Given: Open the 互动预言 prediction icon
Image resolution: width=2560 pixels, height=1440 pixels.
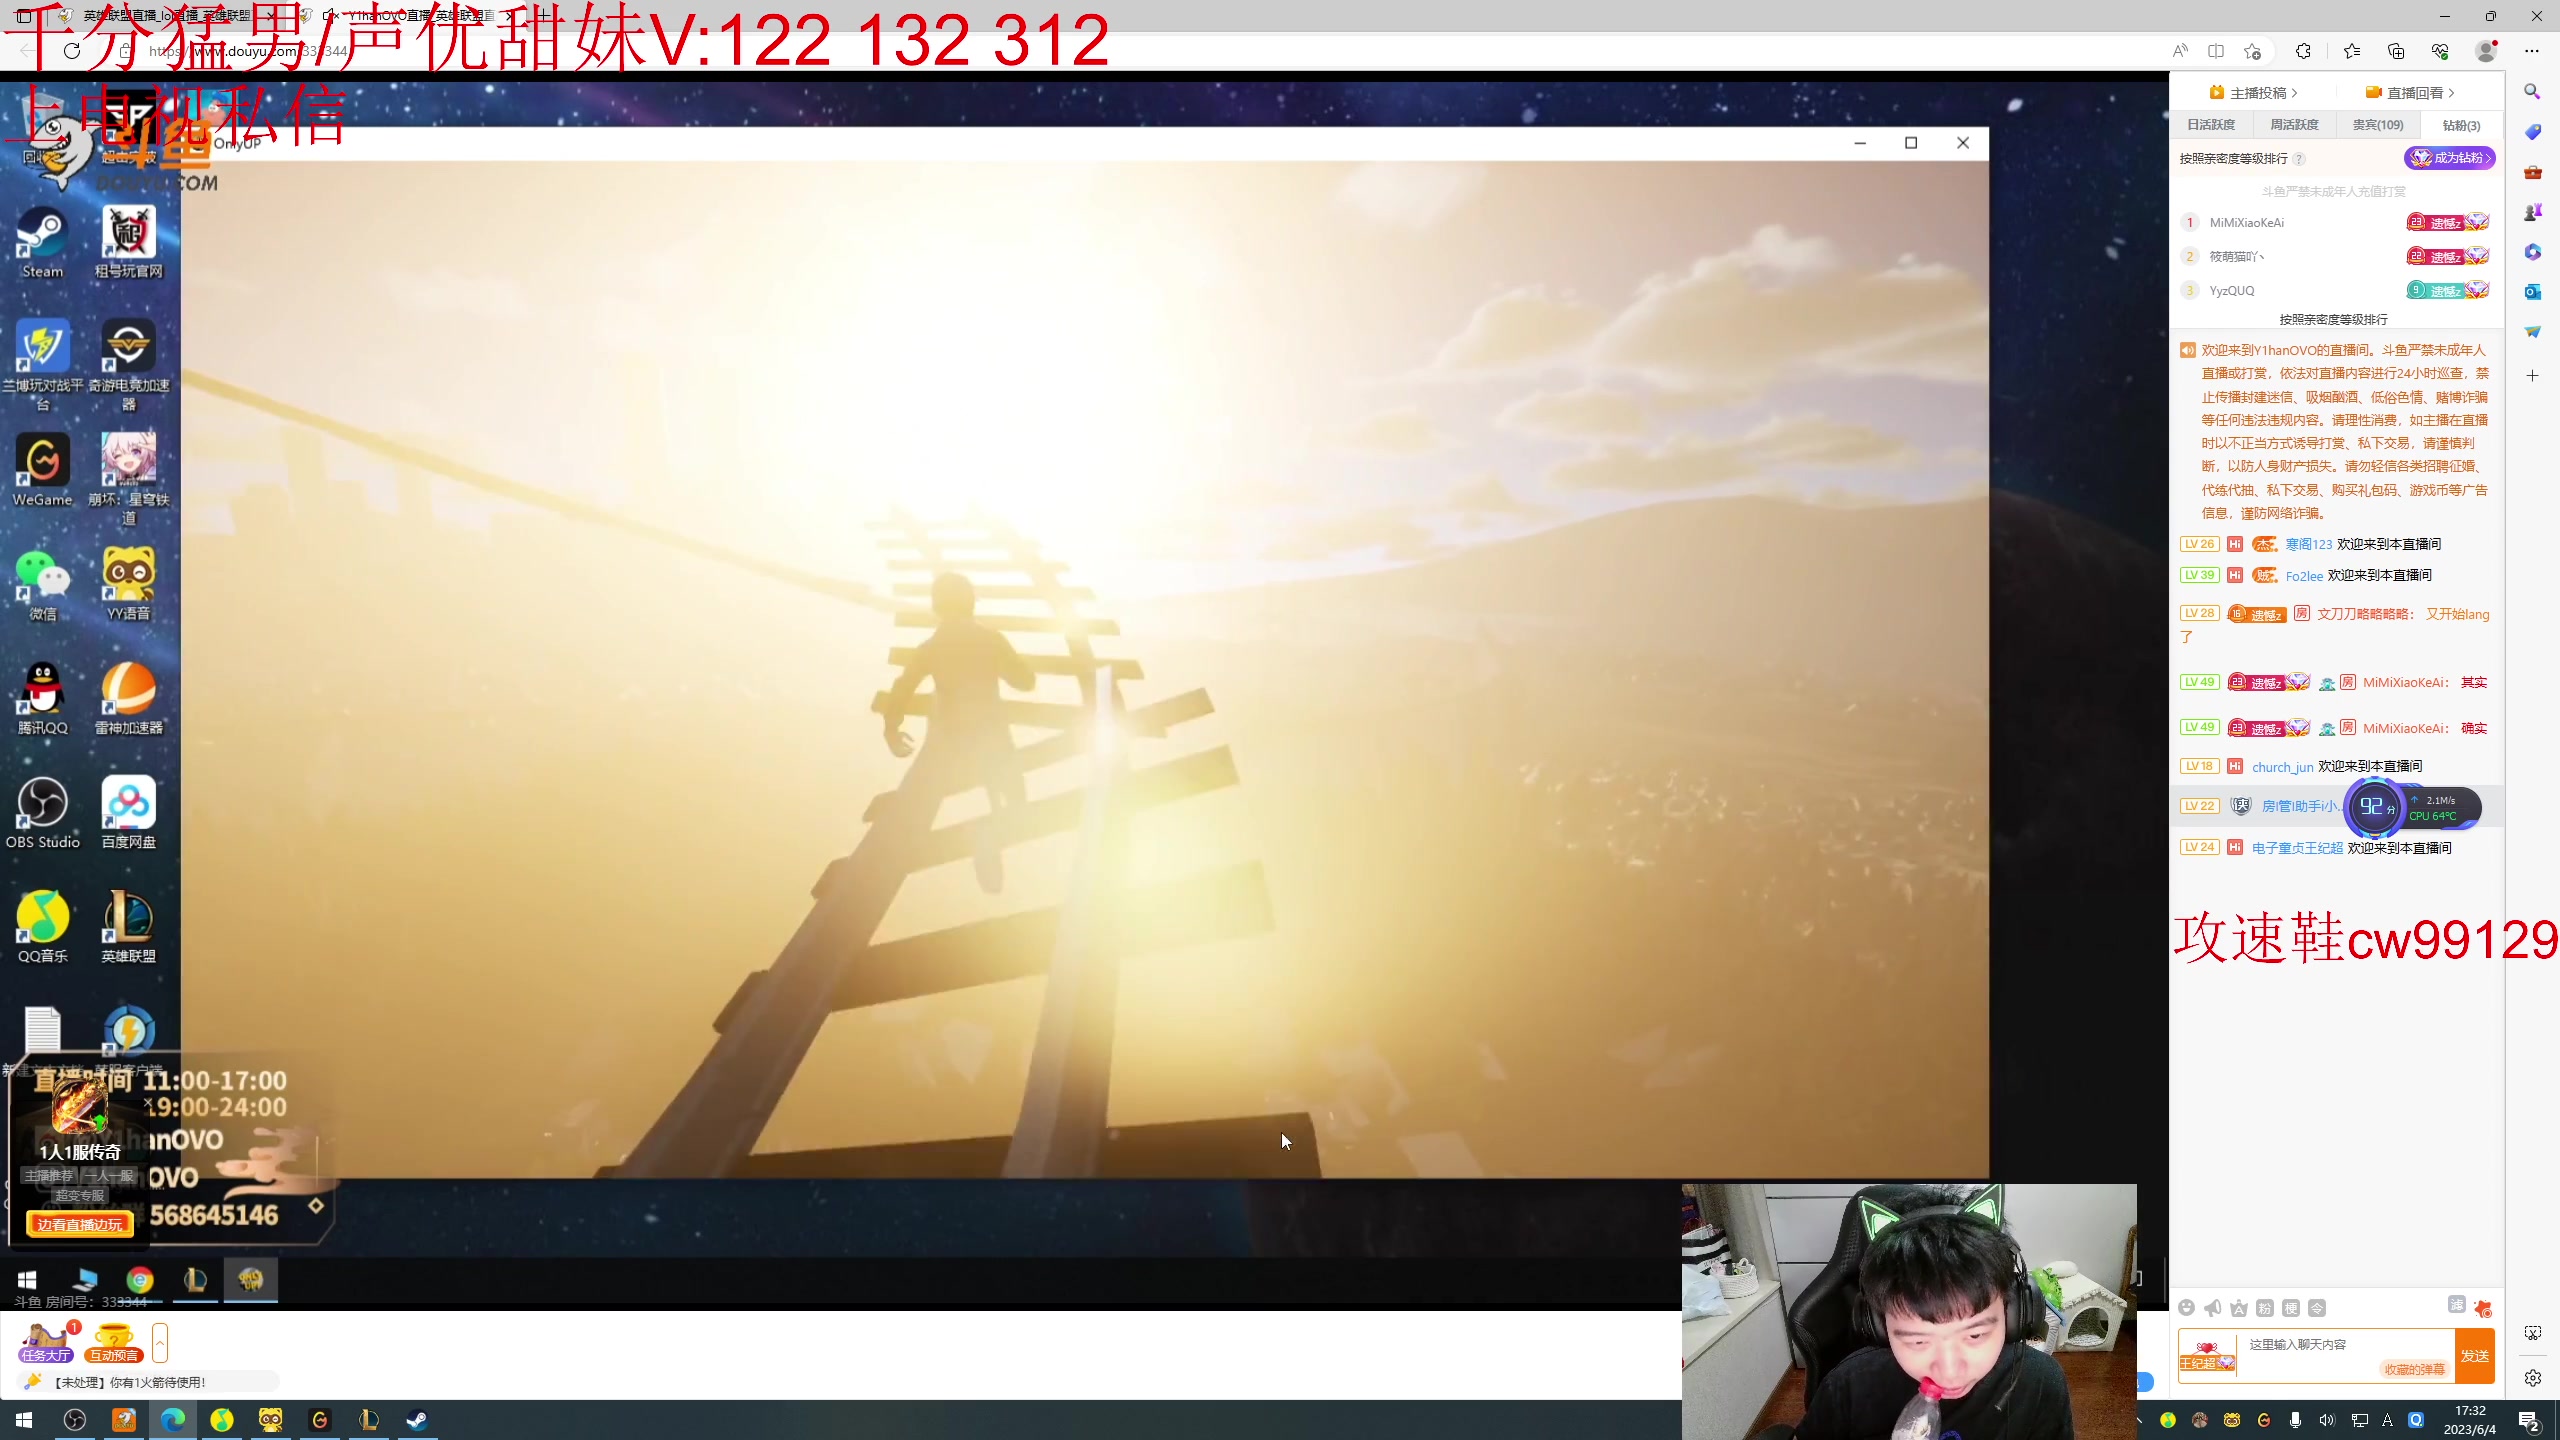Looking at the screenshot, I should (x=113, y=1342).
